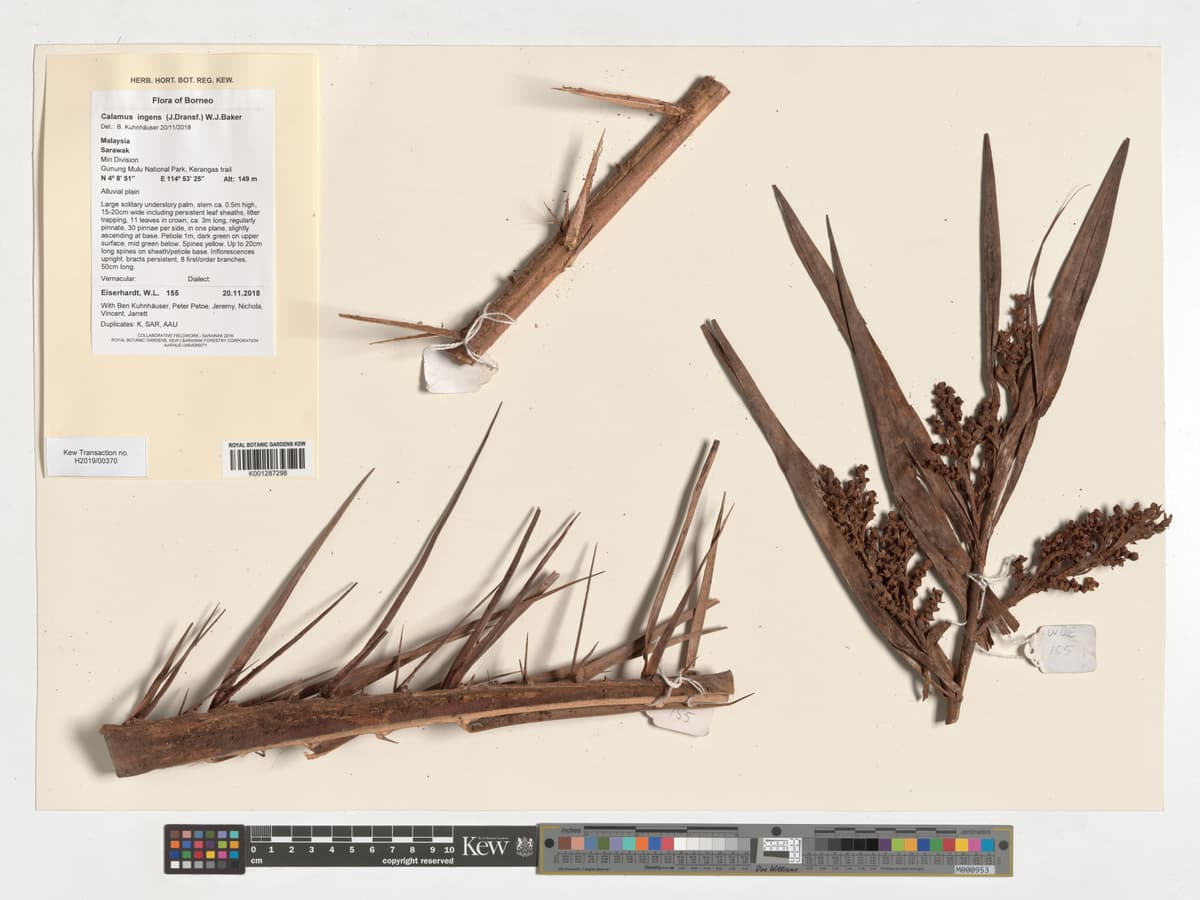The image size is (1200, 900).
Task: Click the 'M000953' label on the colour strip
Action: click(973, 870)
